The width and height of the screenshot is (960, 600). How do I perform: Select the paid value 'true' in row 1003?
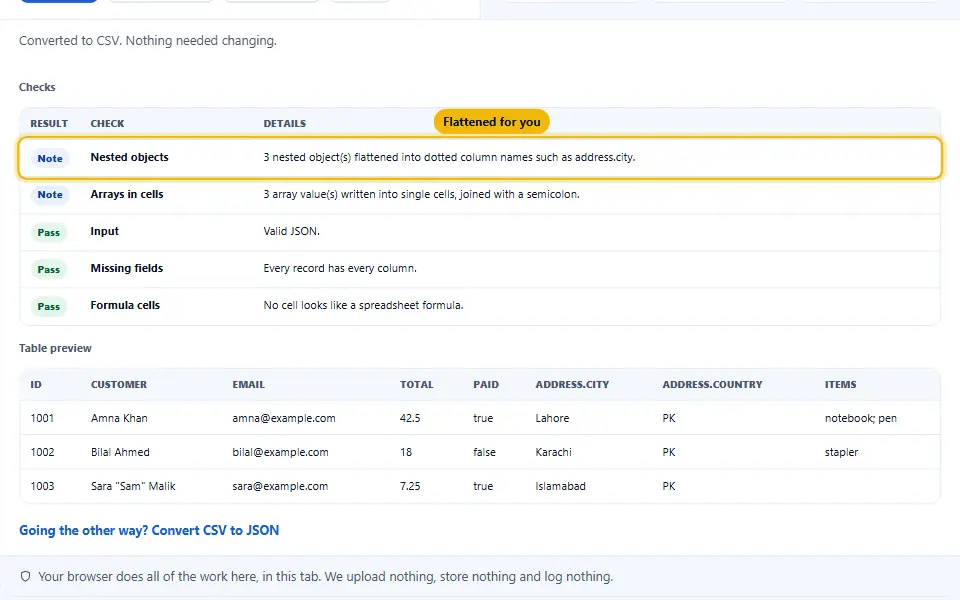point(482,486)
